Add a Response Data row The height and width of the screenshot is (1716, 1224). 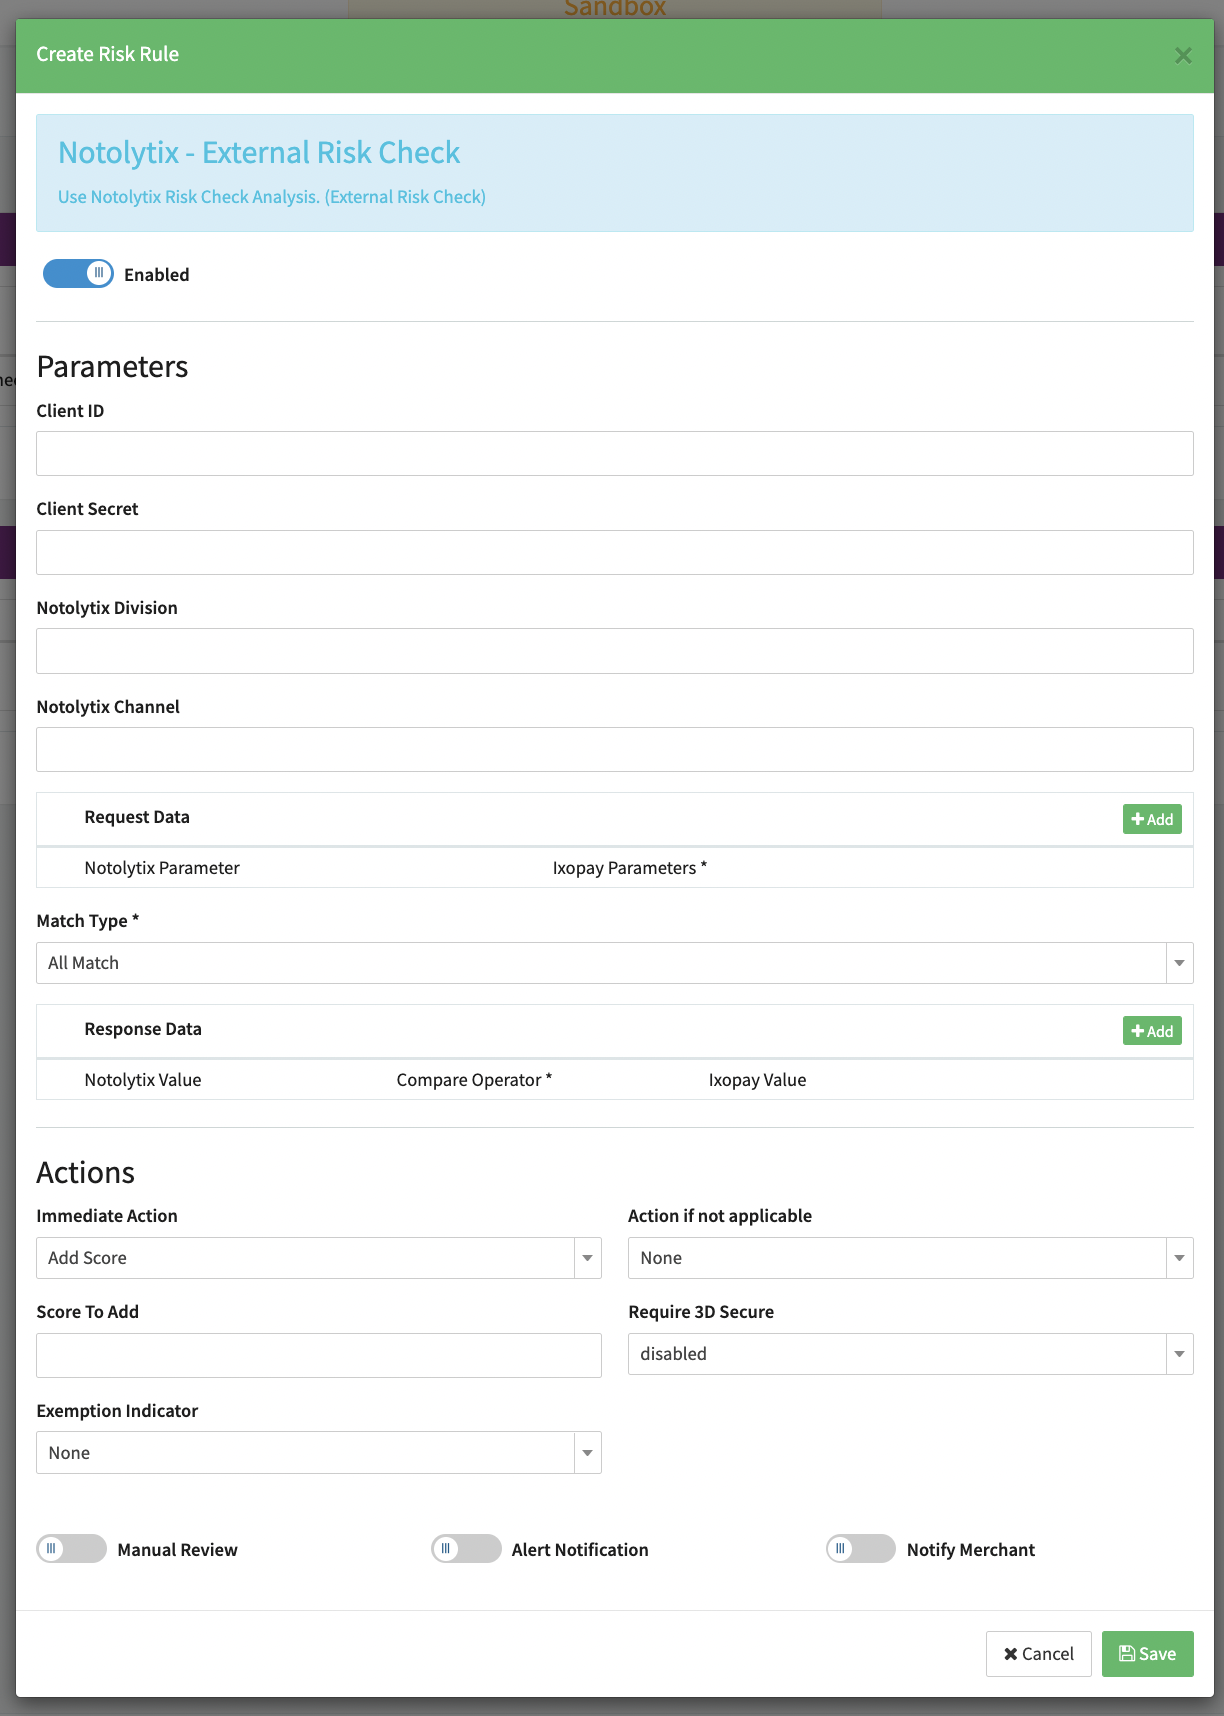coord(1152,1031)
